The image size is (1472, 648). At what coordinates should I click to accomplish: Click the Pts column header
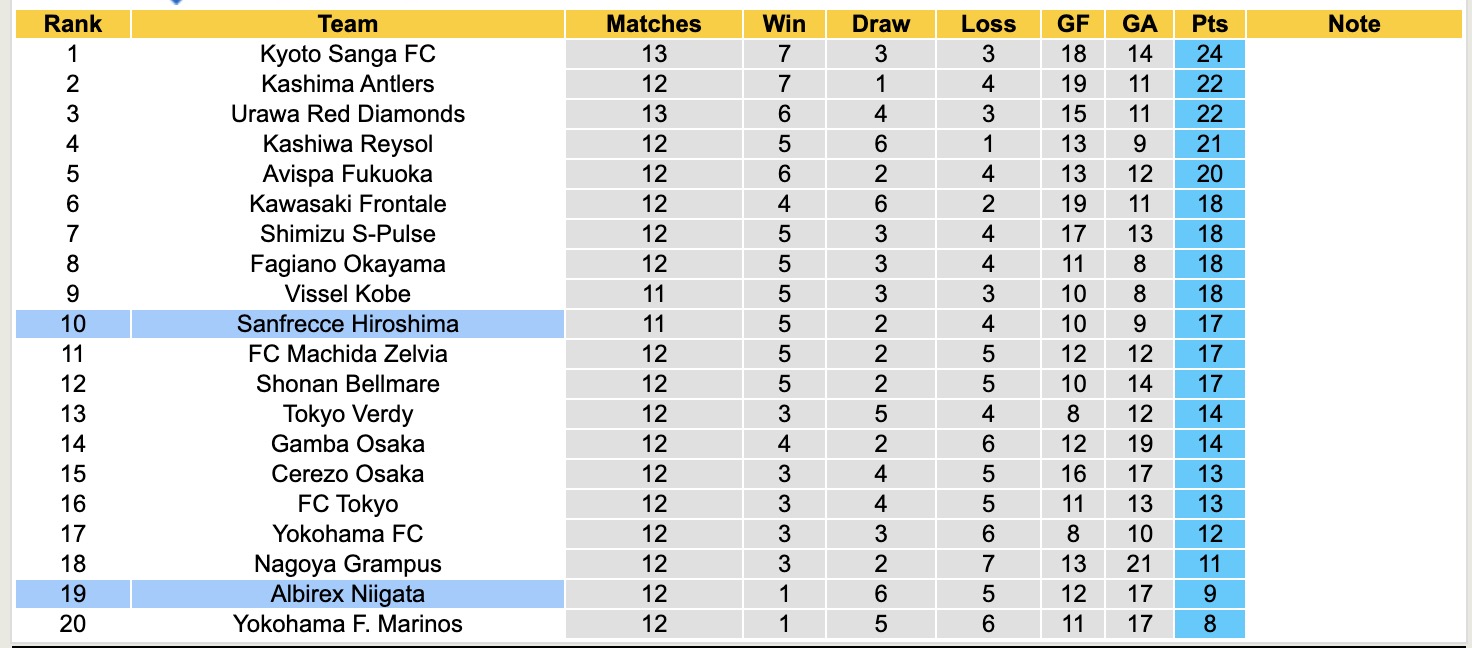click(1210, 24)
